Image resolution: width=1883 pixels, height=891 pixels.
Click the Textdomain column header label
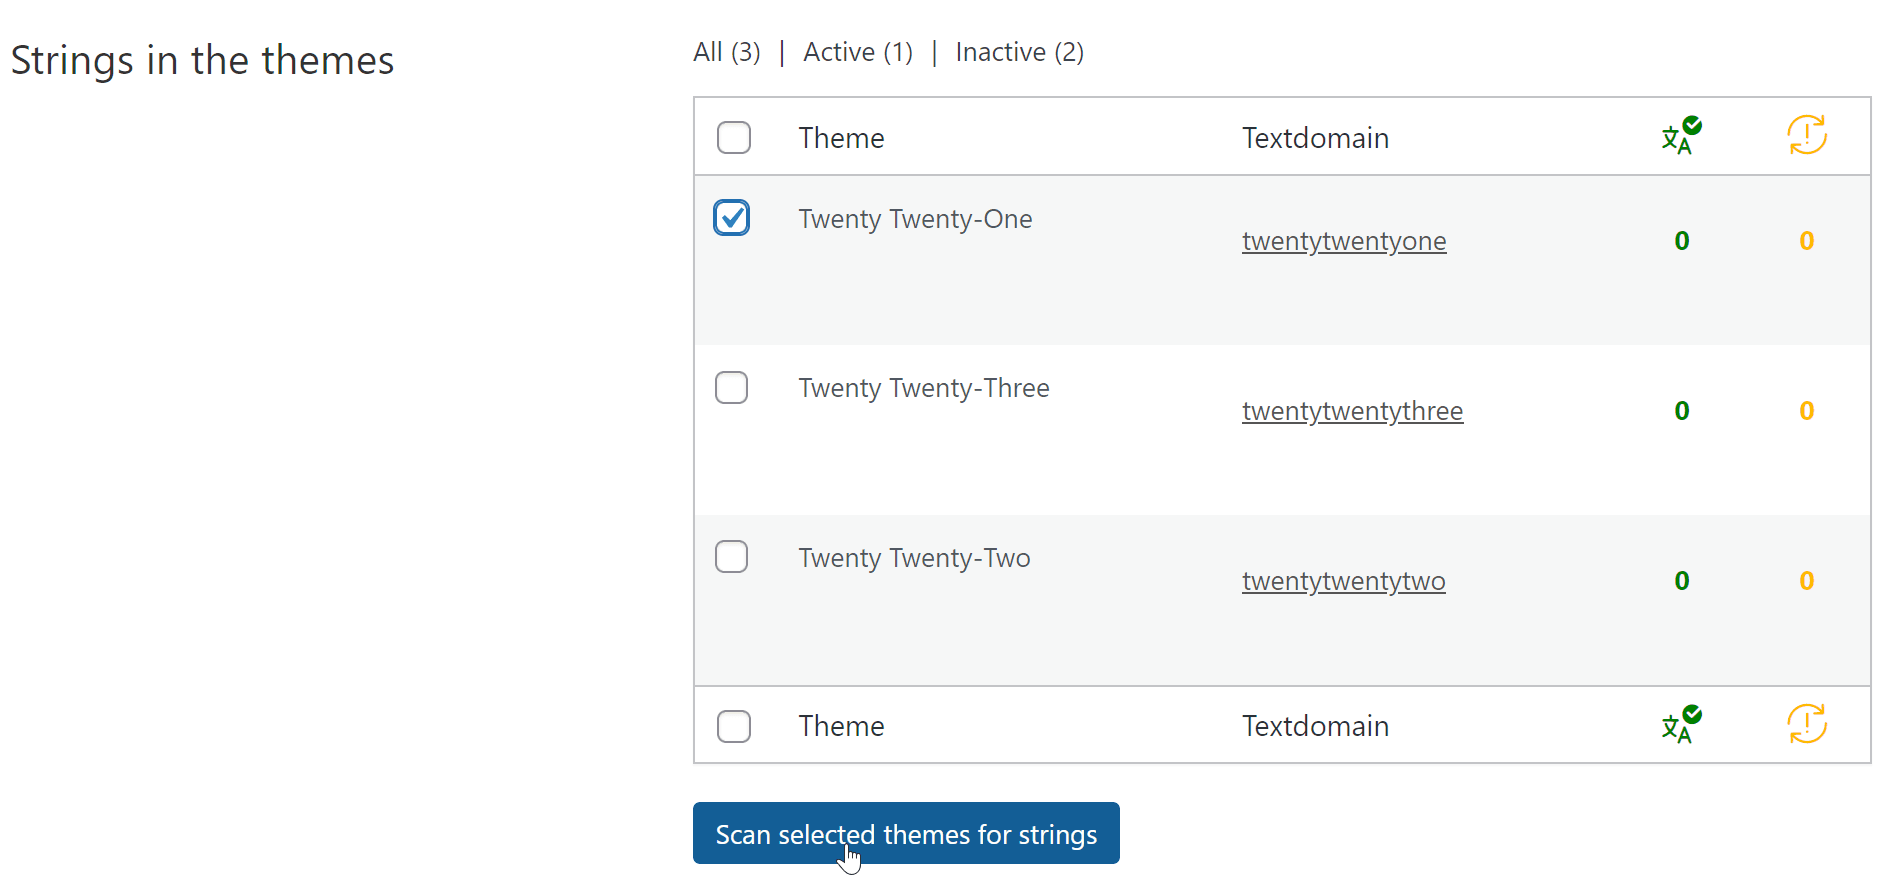(1315, 138)
